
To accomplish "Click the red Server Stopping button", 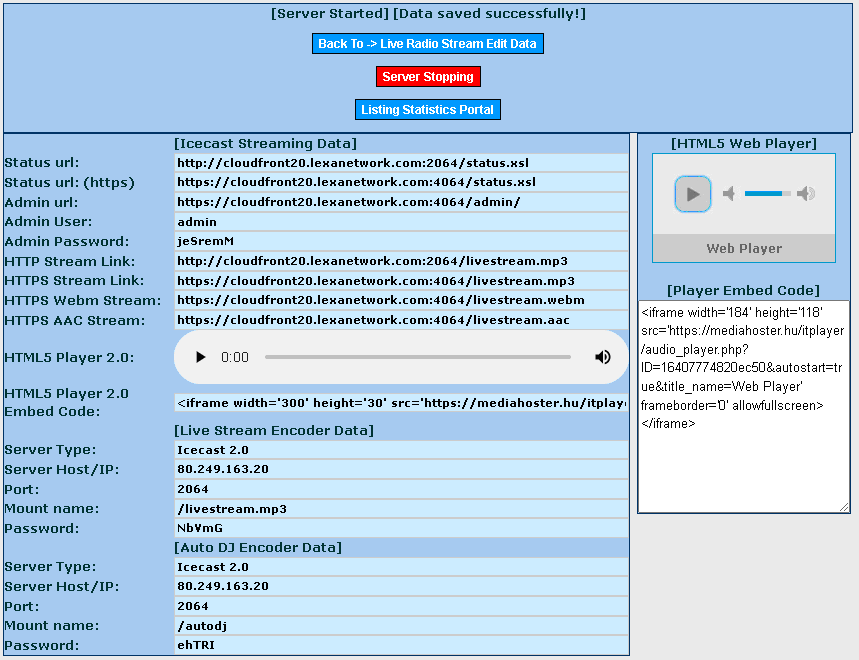I will pos(428,77).
